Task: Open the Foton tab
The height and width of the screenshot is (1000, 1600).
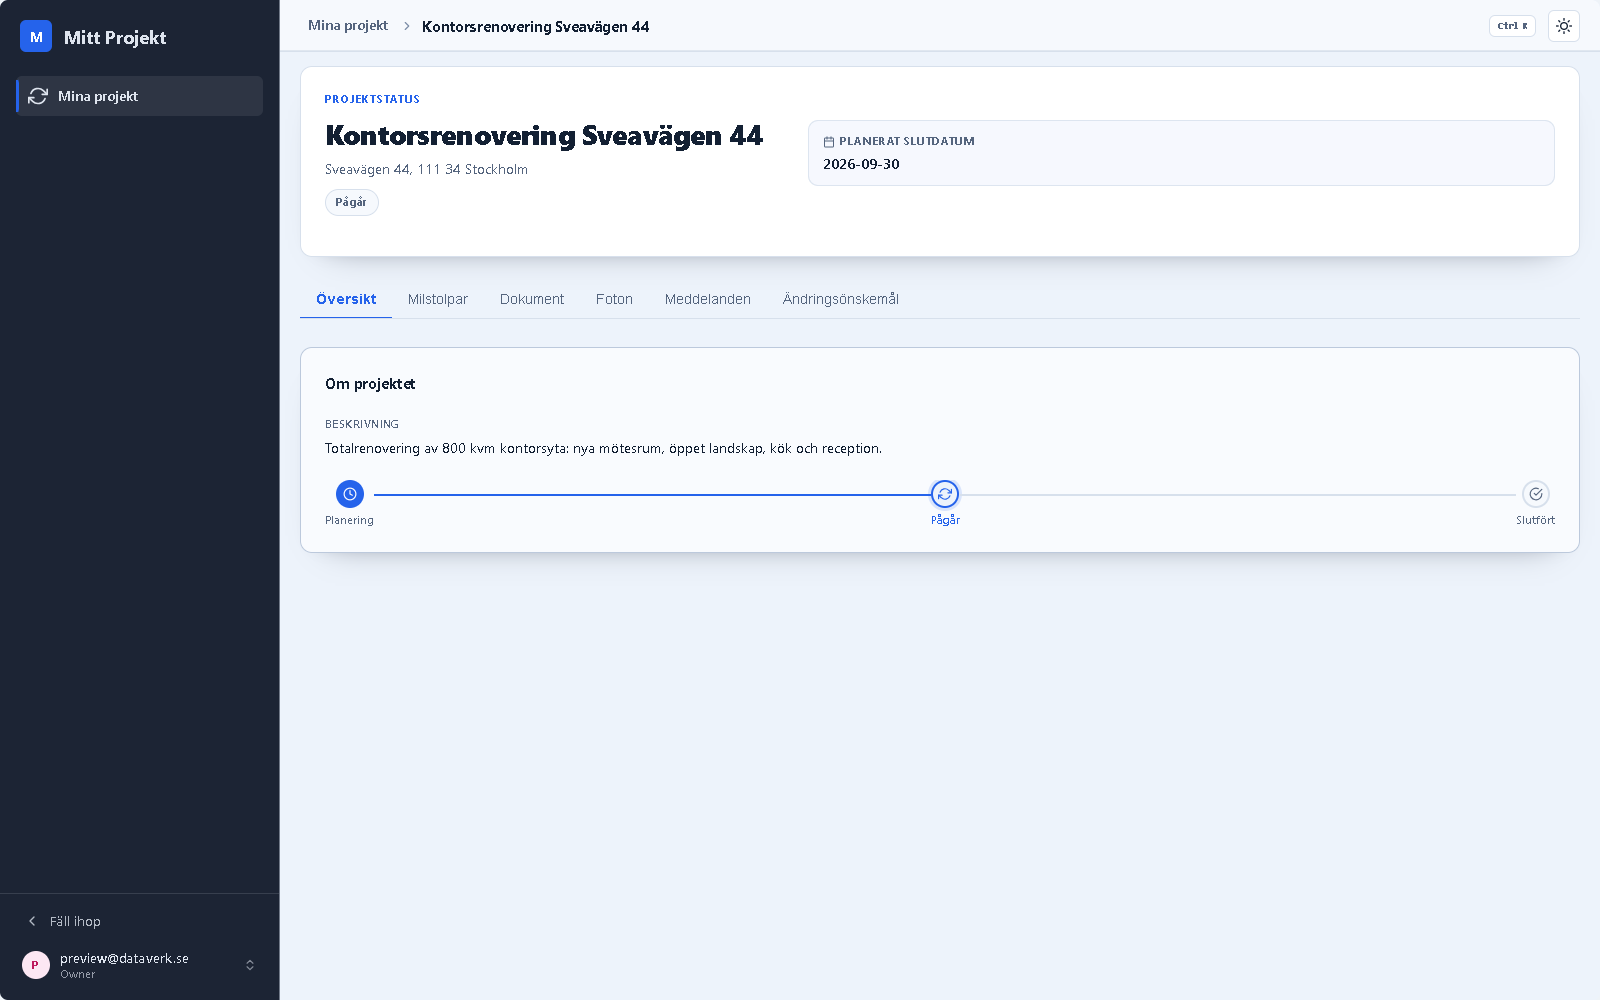Action: click(x=614, y=299)
